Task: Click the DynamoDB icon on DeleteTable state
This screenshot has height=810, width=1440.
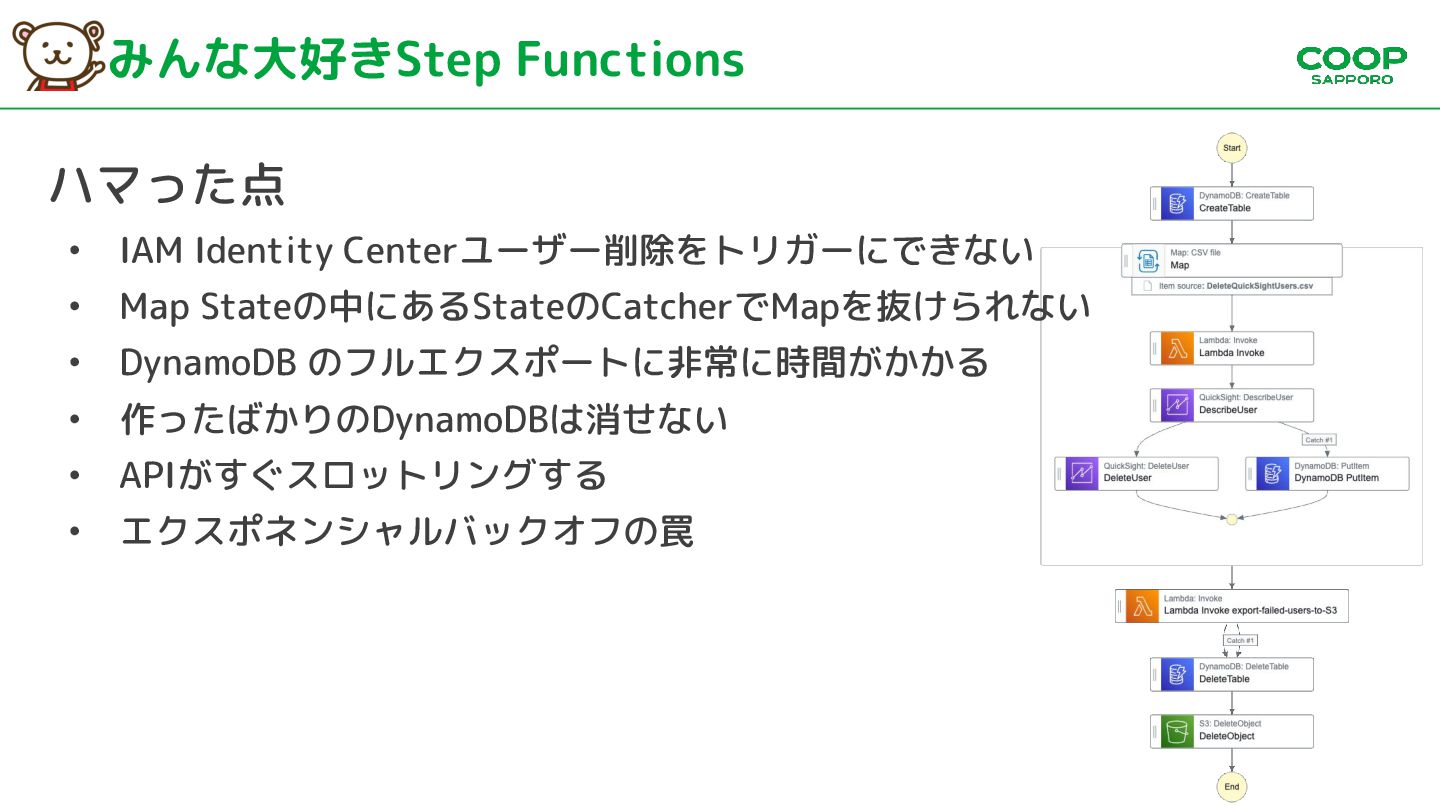Action: (1176, 674)
